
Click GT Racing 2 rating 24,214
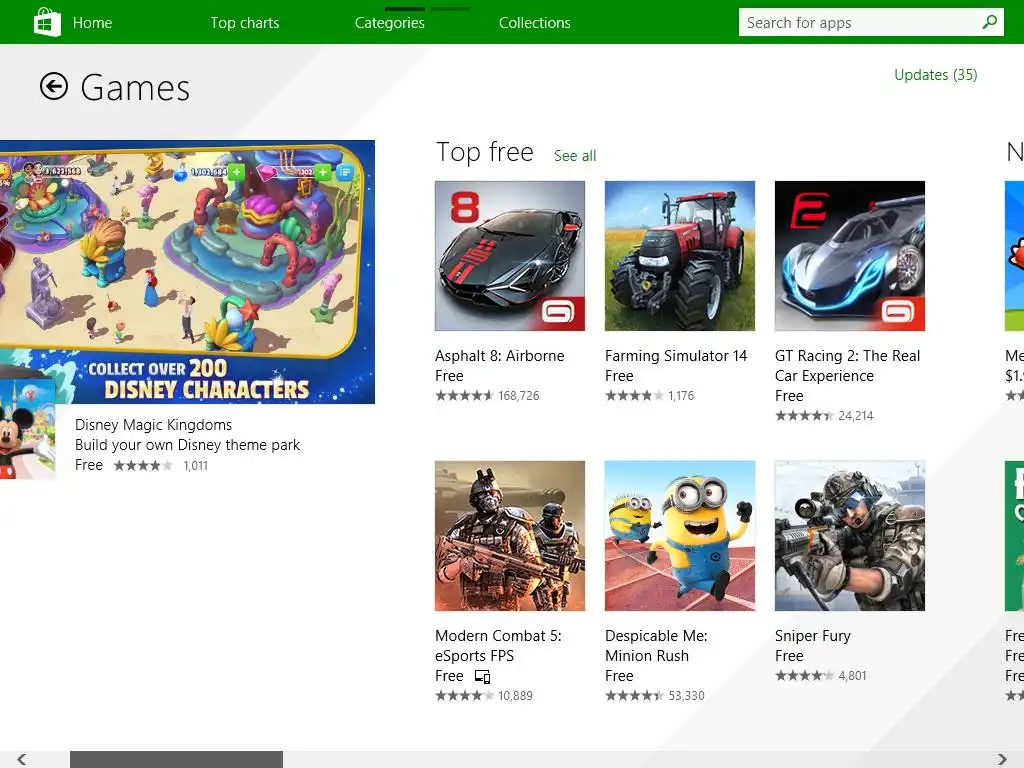click(x=824, y=416)
